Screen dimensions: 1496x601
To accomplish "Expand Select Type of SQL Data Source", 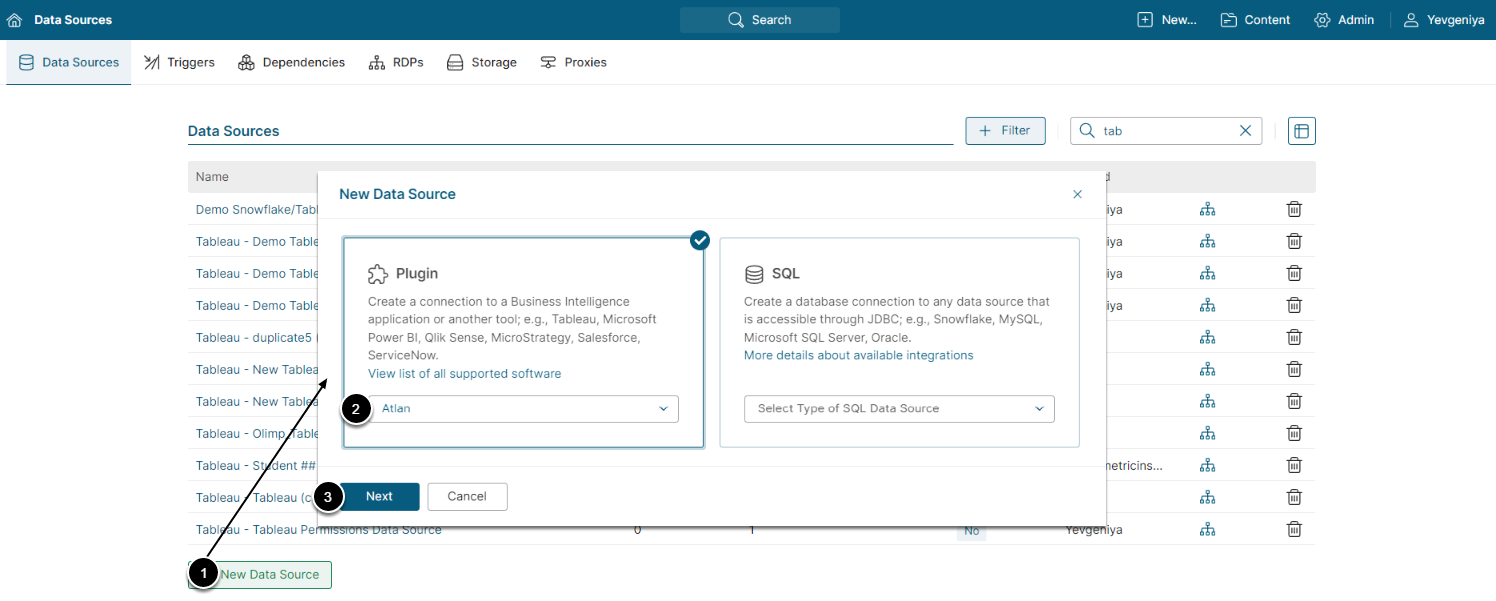I will [899, 409].
